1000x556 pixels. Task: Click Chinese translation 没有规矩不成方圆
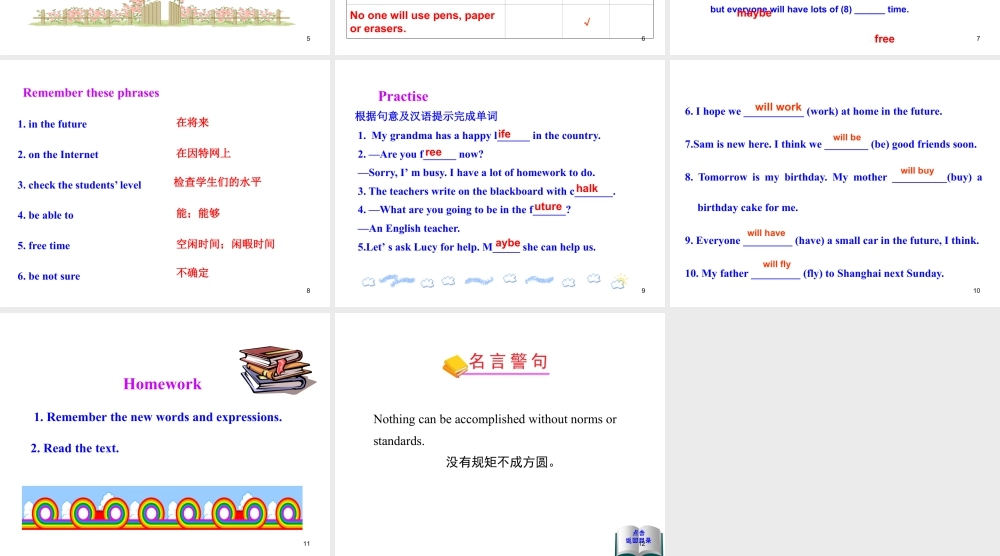(501, 462)
